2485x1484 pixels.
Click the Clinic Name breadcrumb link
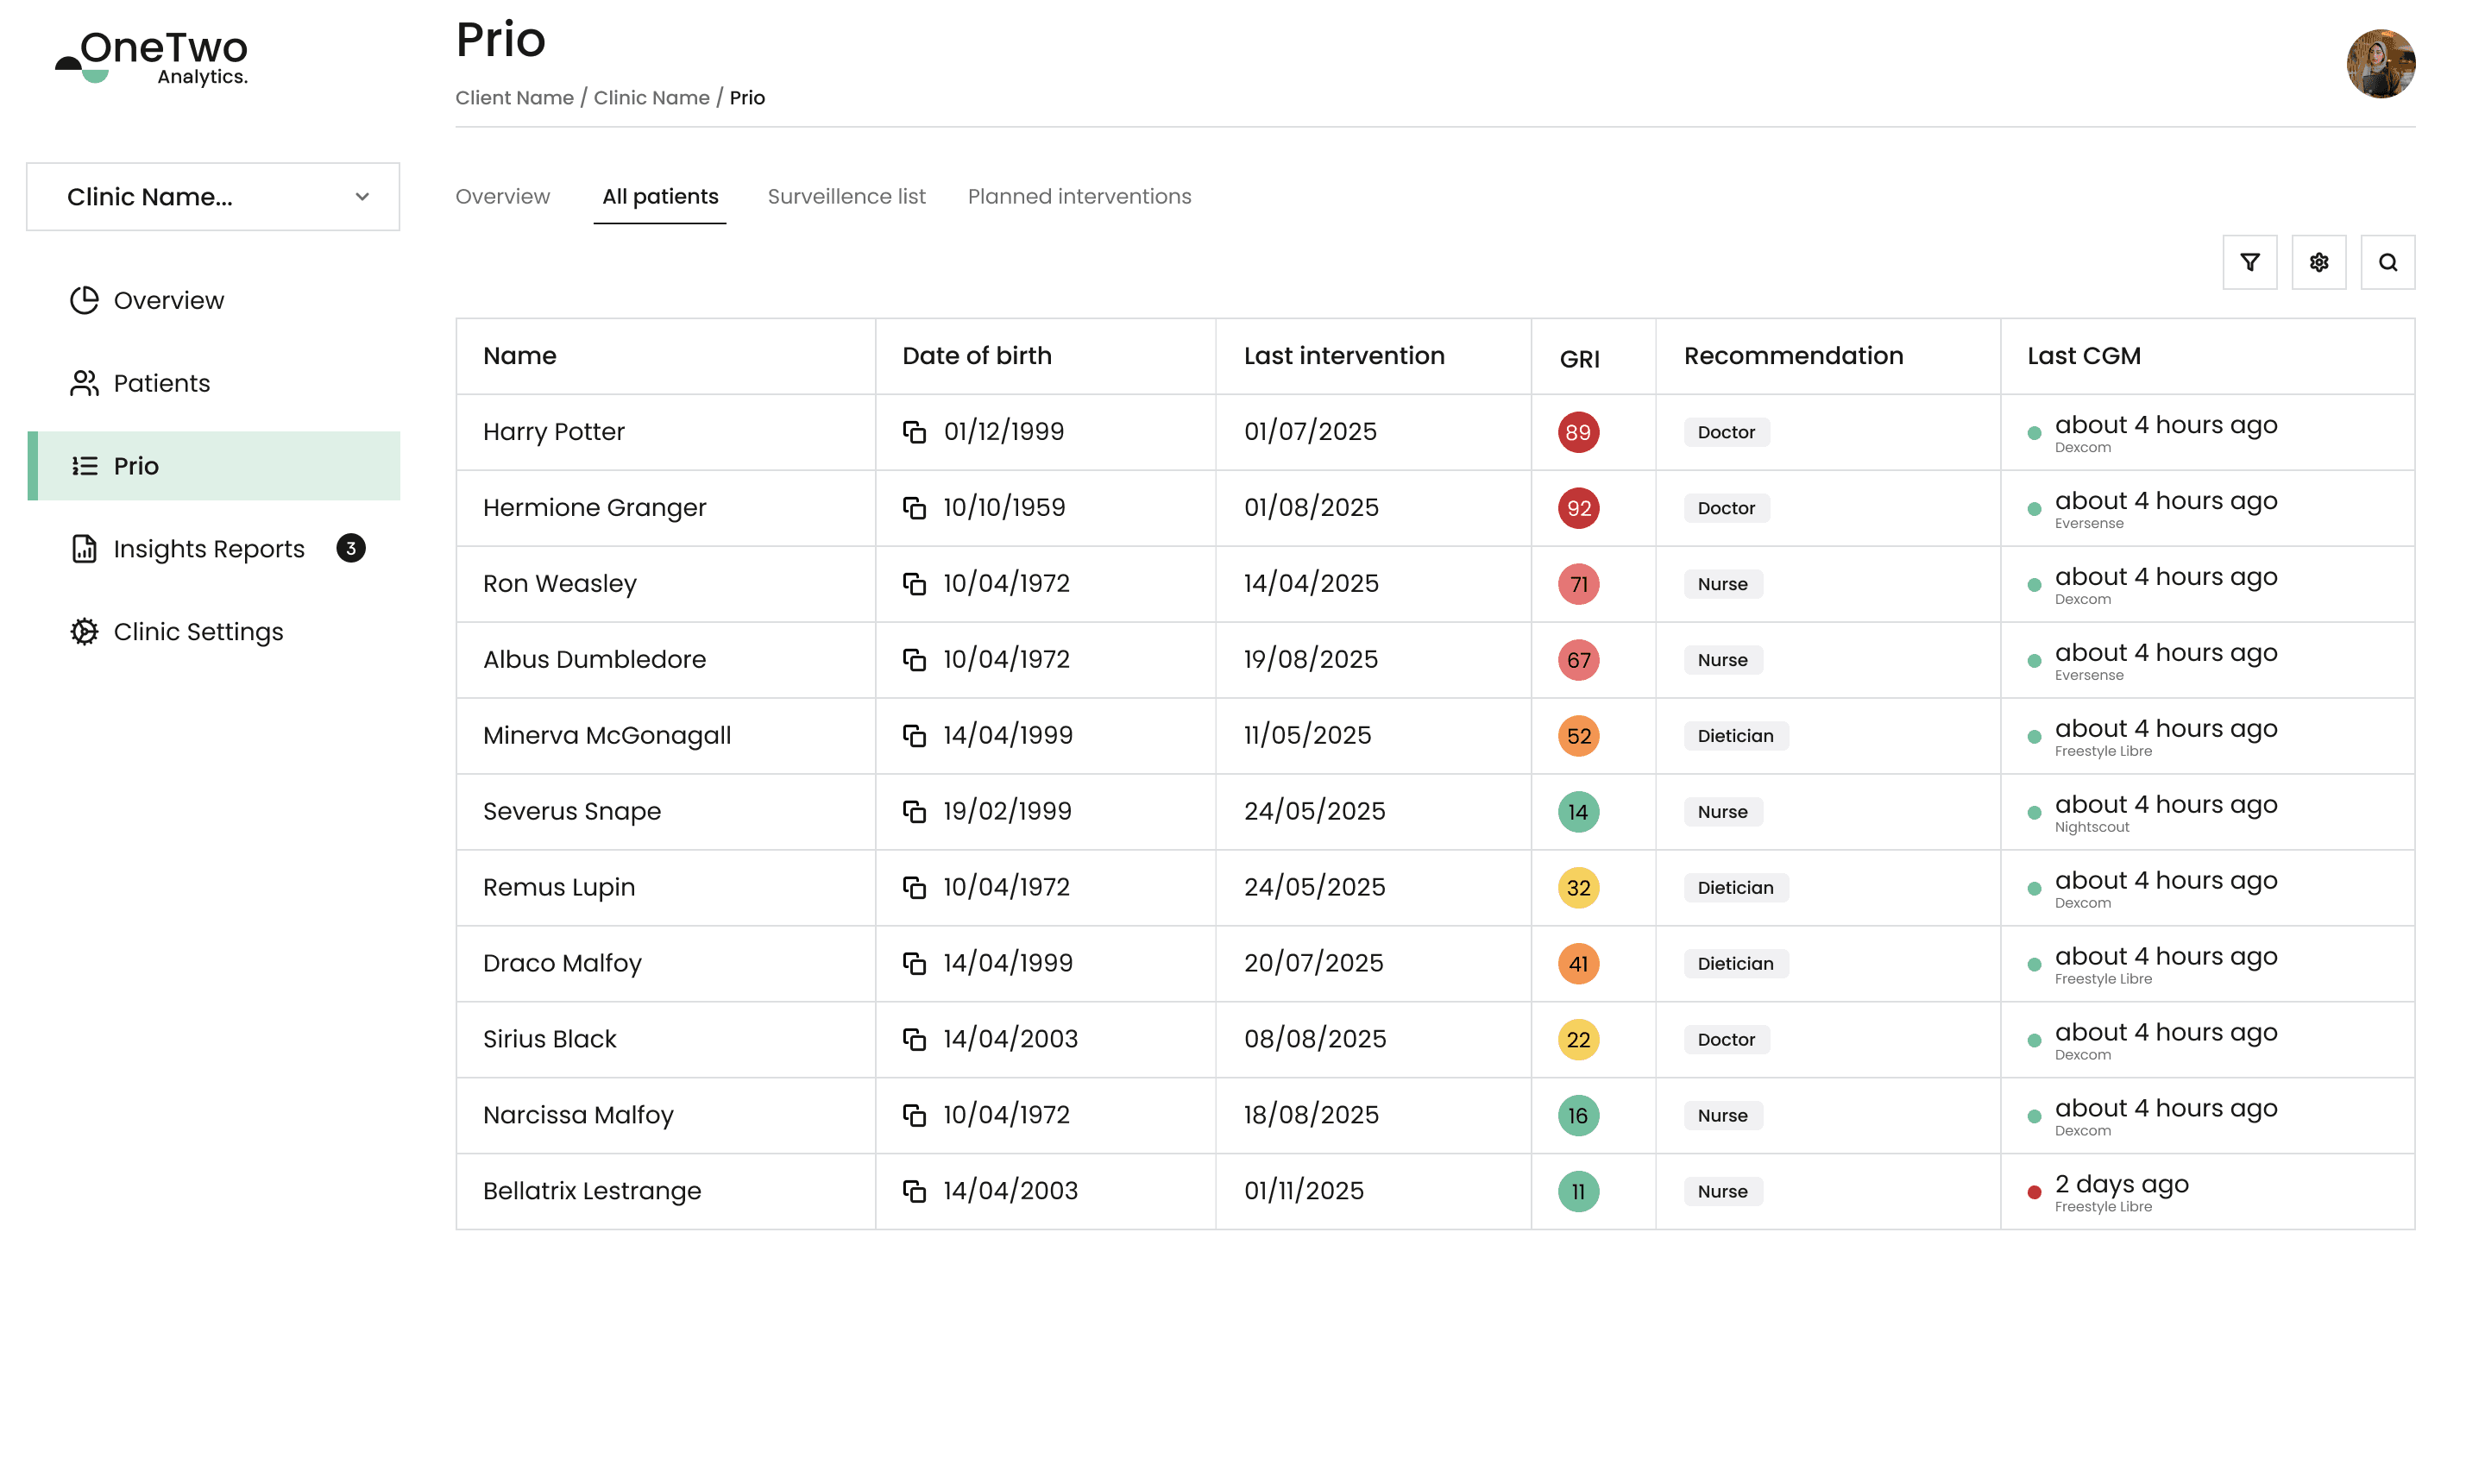(651, 98)
